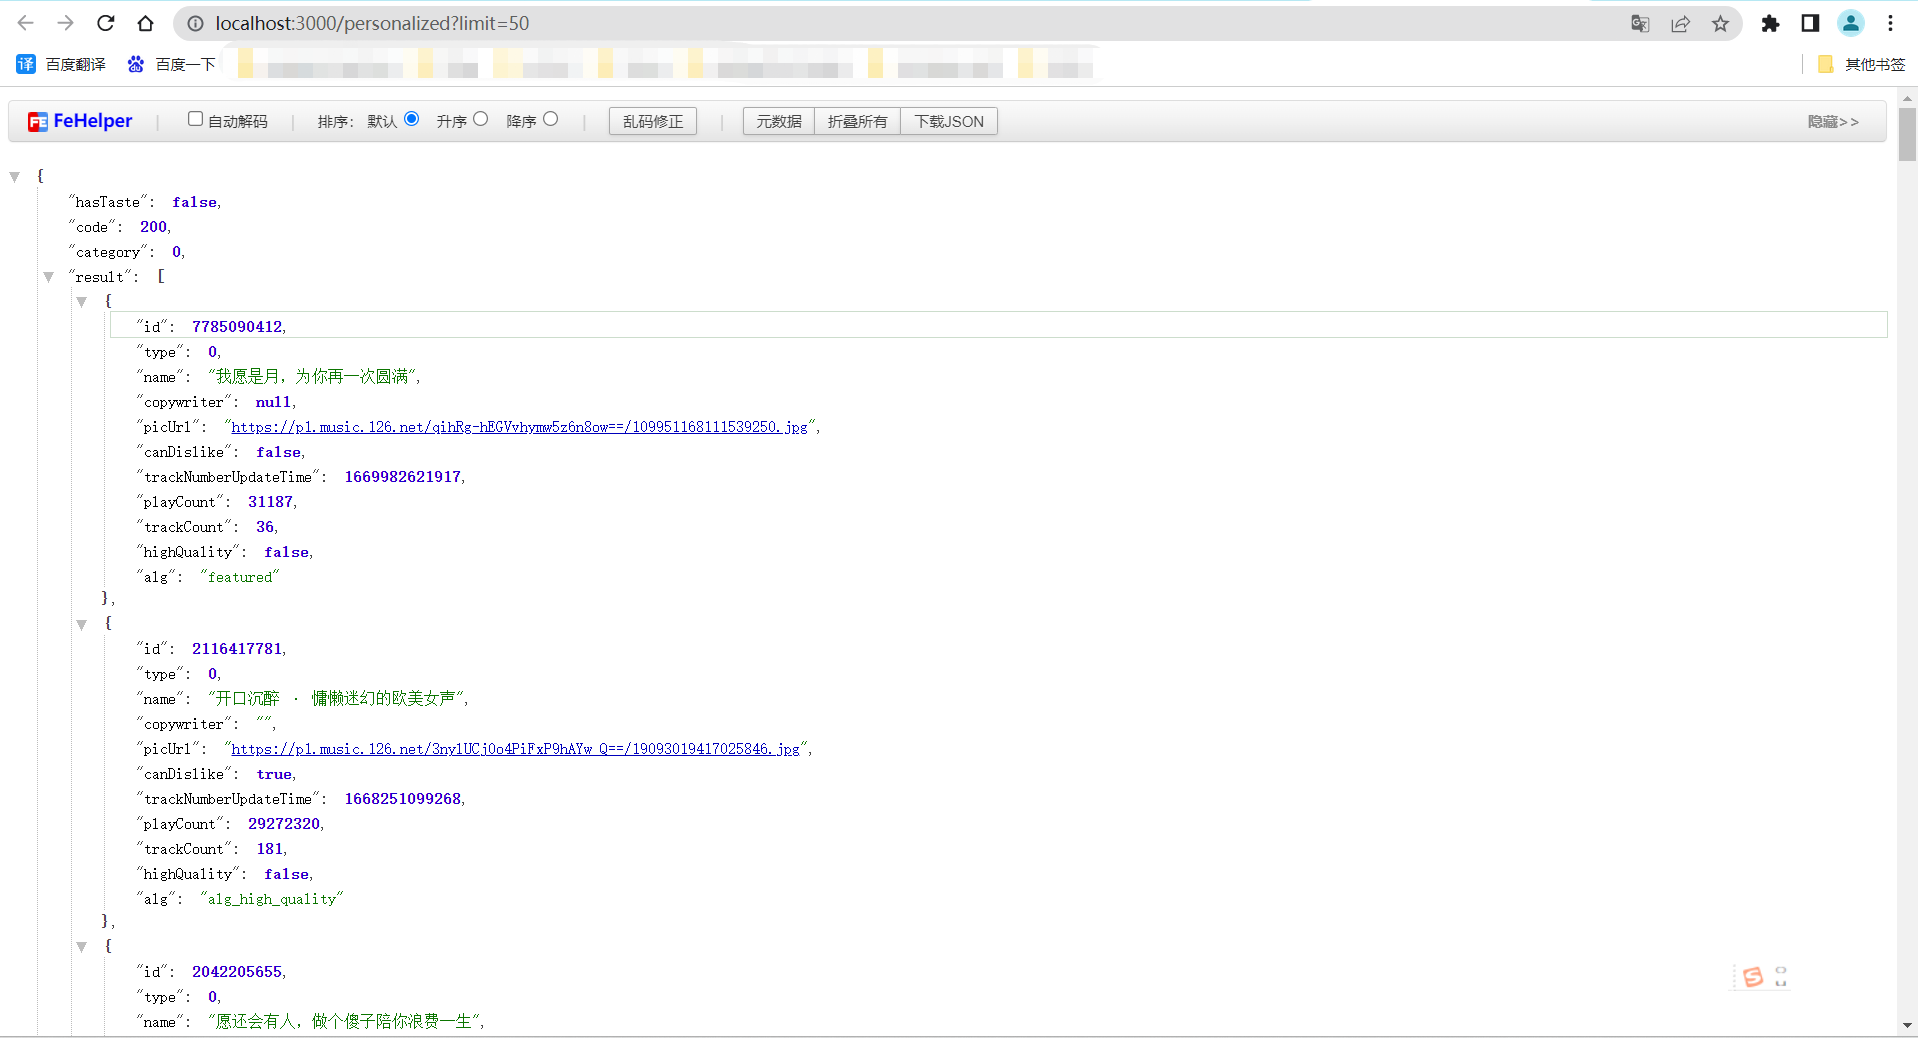Viewport: 1918px width, 1038px height.
Task: Select the id value 2116417781
Action: point(237,649)
